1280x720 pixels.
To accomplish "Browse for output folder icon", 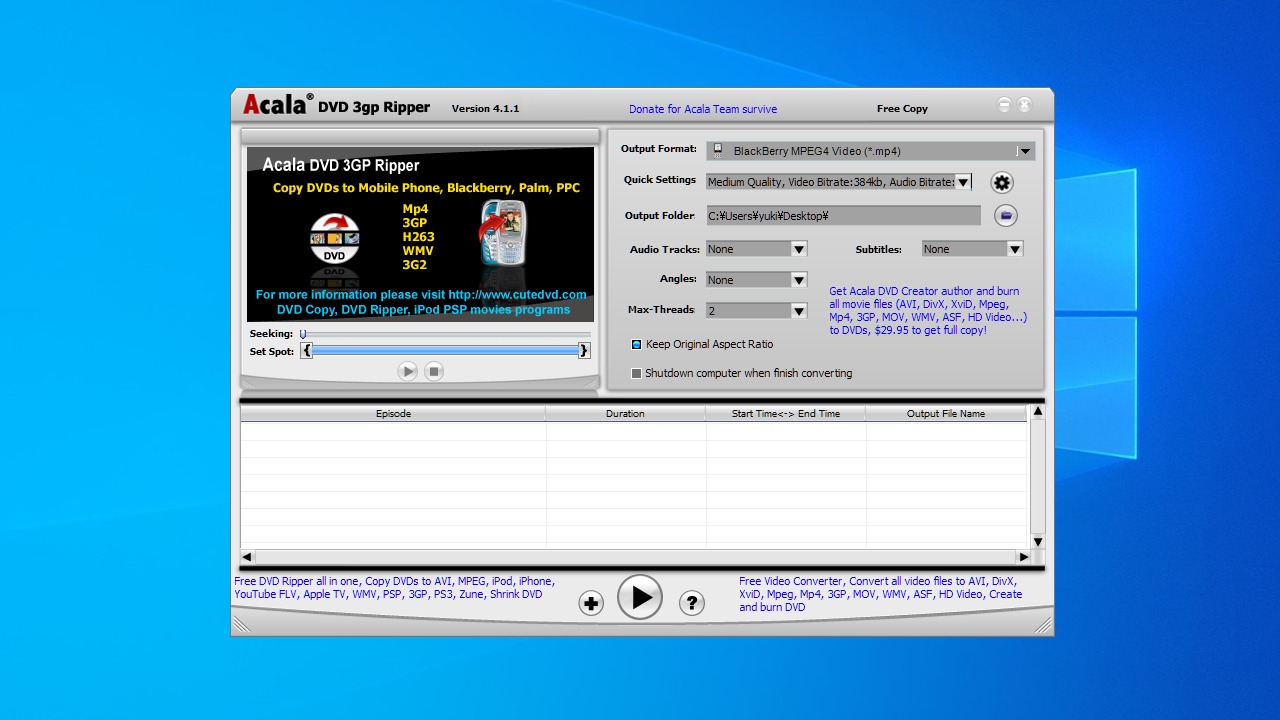I will click(1006, 215).
